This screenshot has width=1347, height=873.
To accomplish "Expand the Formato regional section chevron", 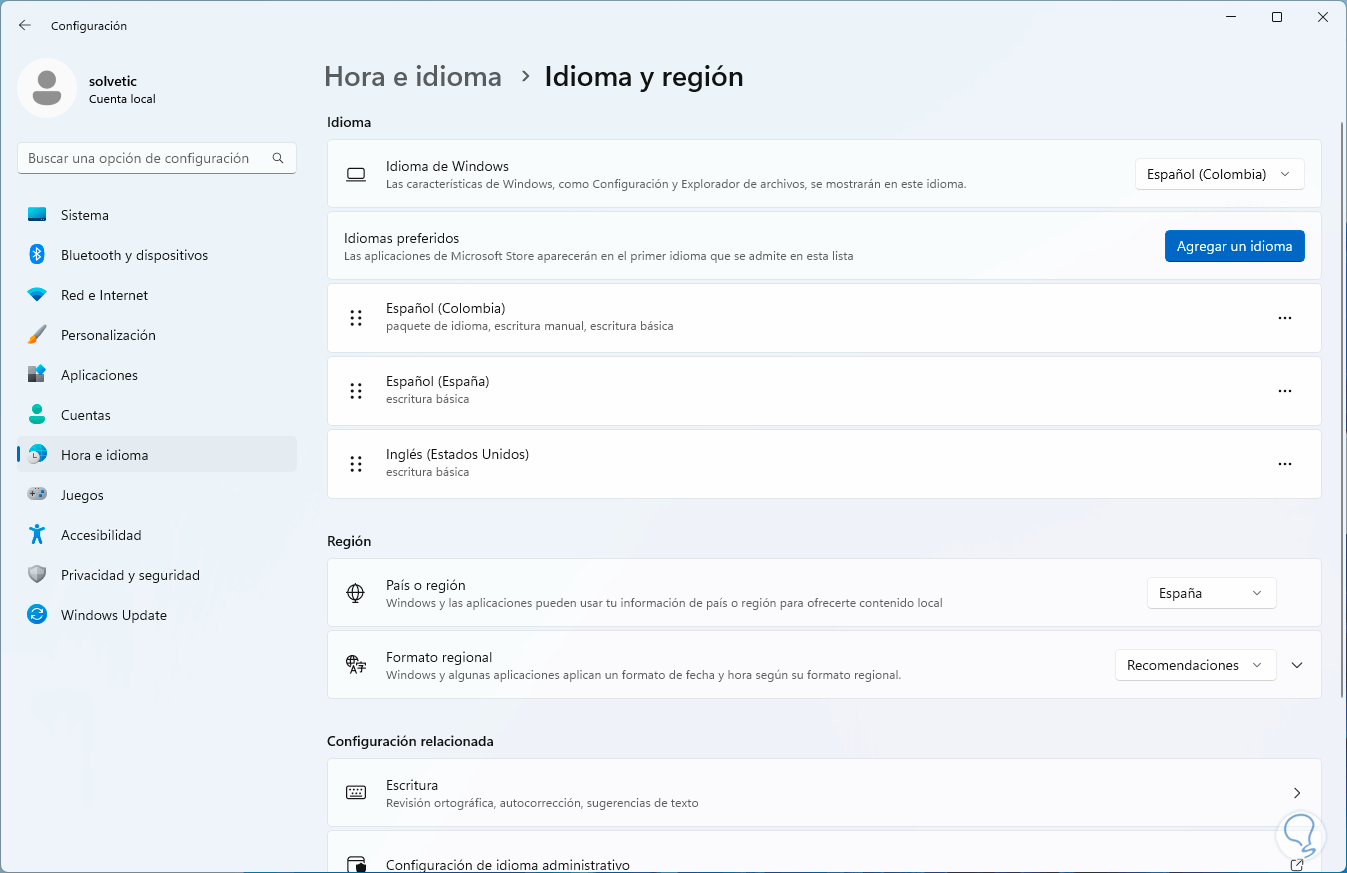I will click(x=1297, y=665).
